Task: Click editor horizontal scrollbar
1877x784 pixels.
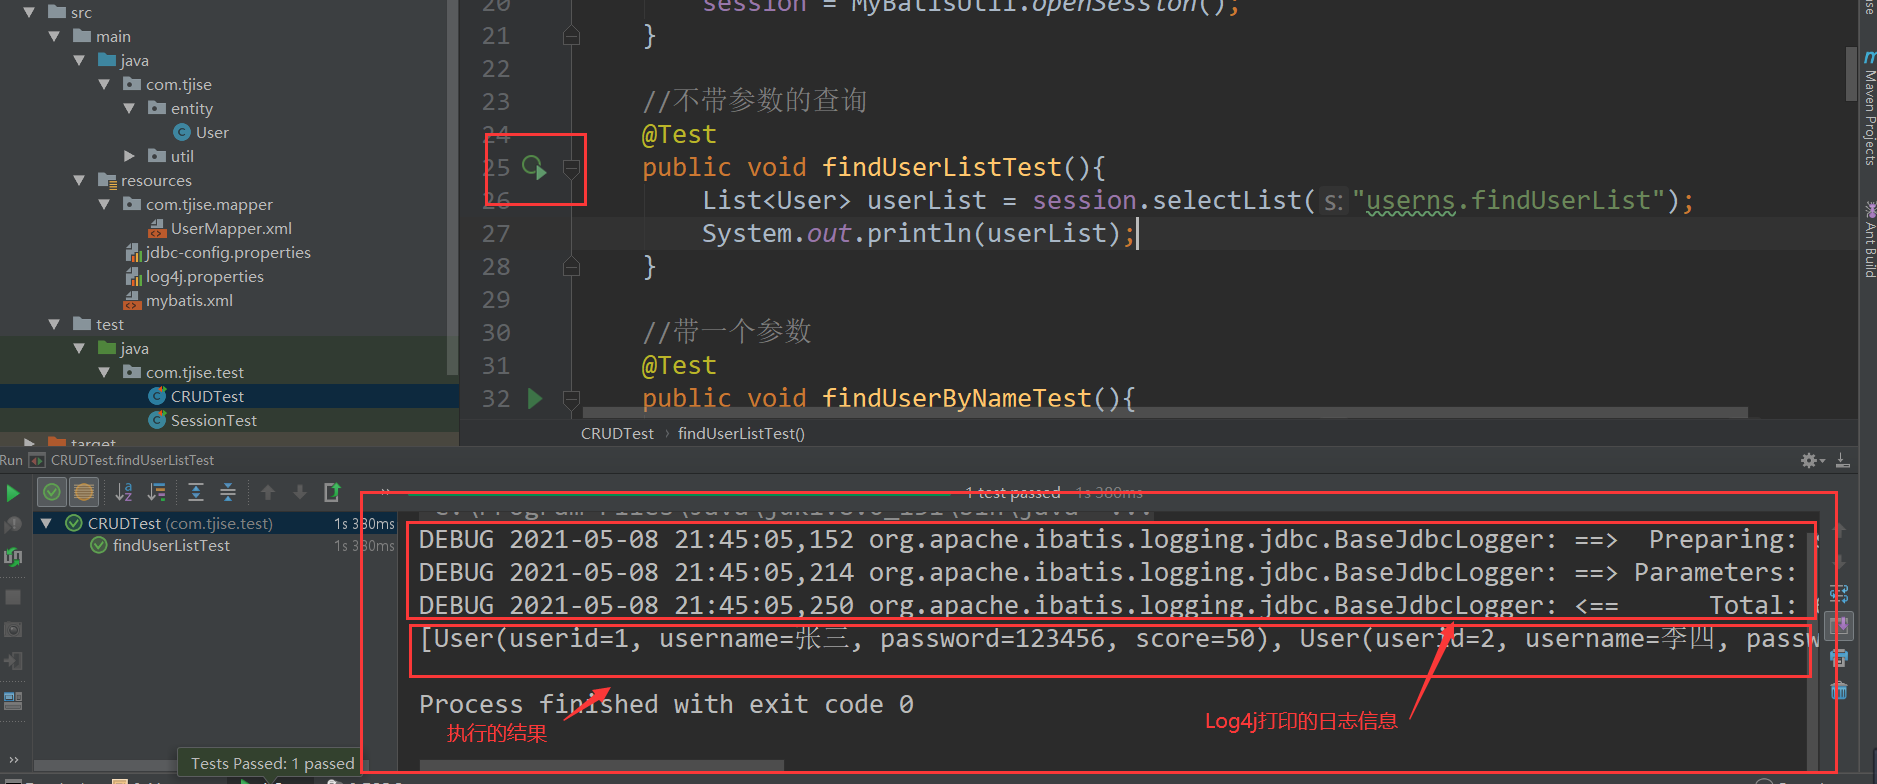Action: (1165, 412)
